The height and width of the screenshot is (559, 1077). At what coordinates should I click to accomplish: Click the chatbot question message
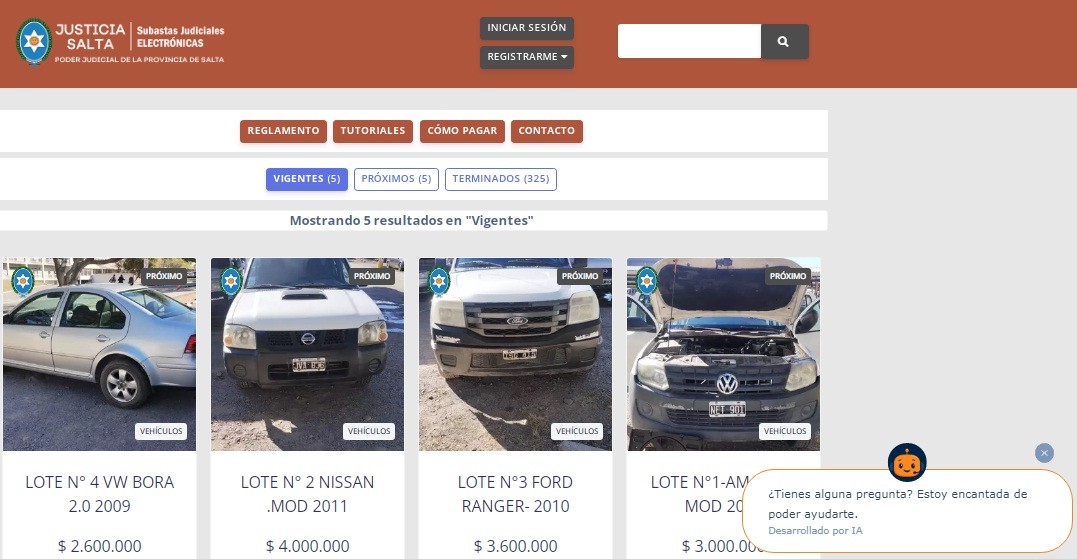coord(898,503)
